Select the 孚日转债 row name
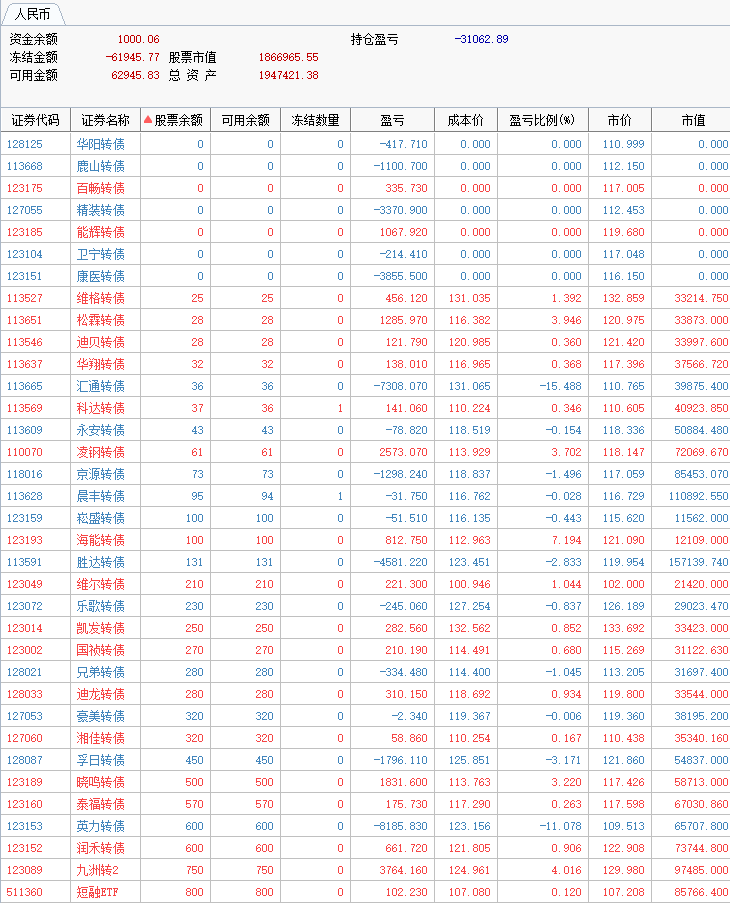This screenshot has height=903, width=730. click(101, 760)
